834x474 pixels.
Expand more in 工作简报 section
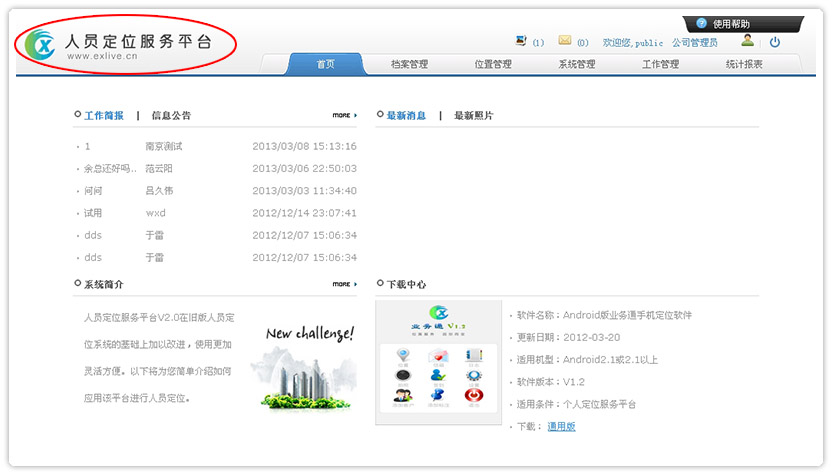click(344, 115)
